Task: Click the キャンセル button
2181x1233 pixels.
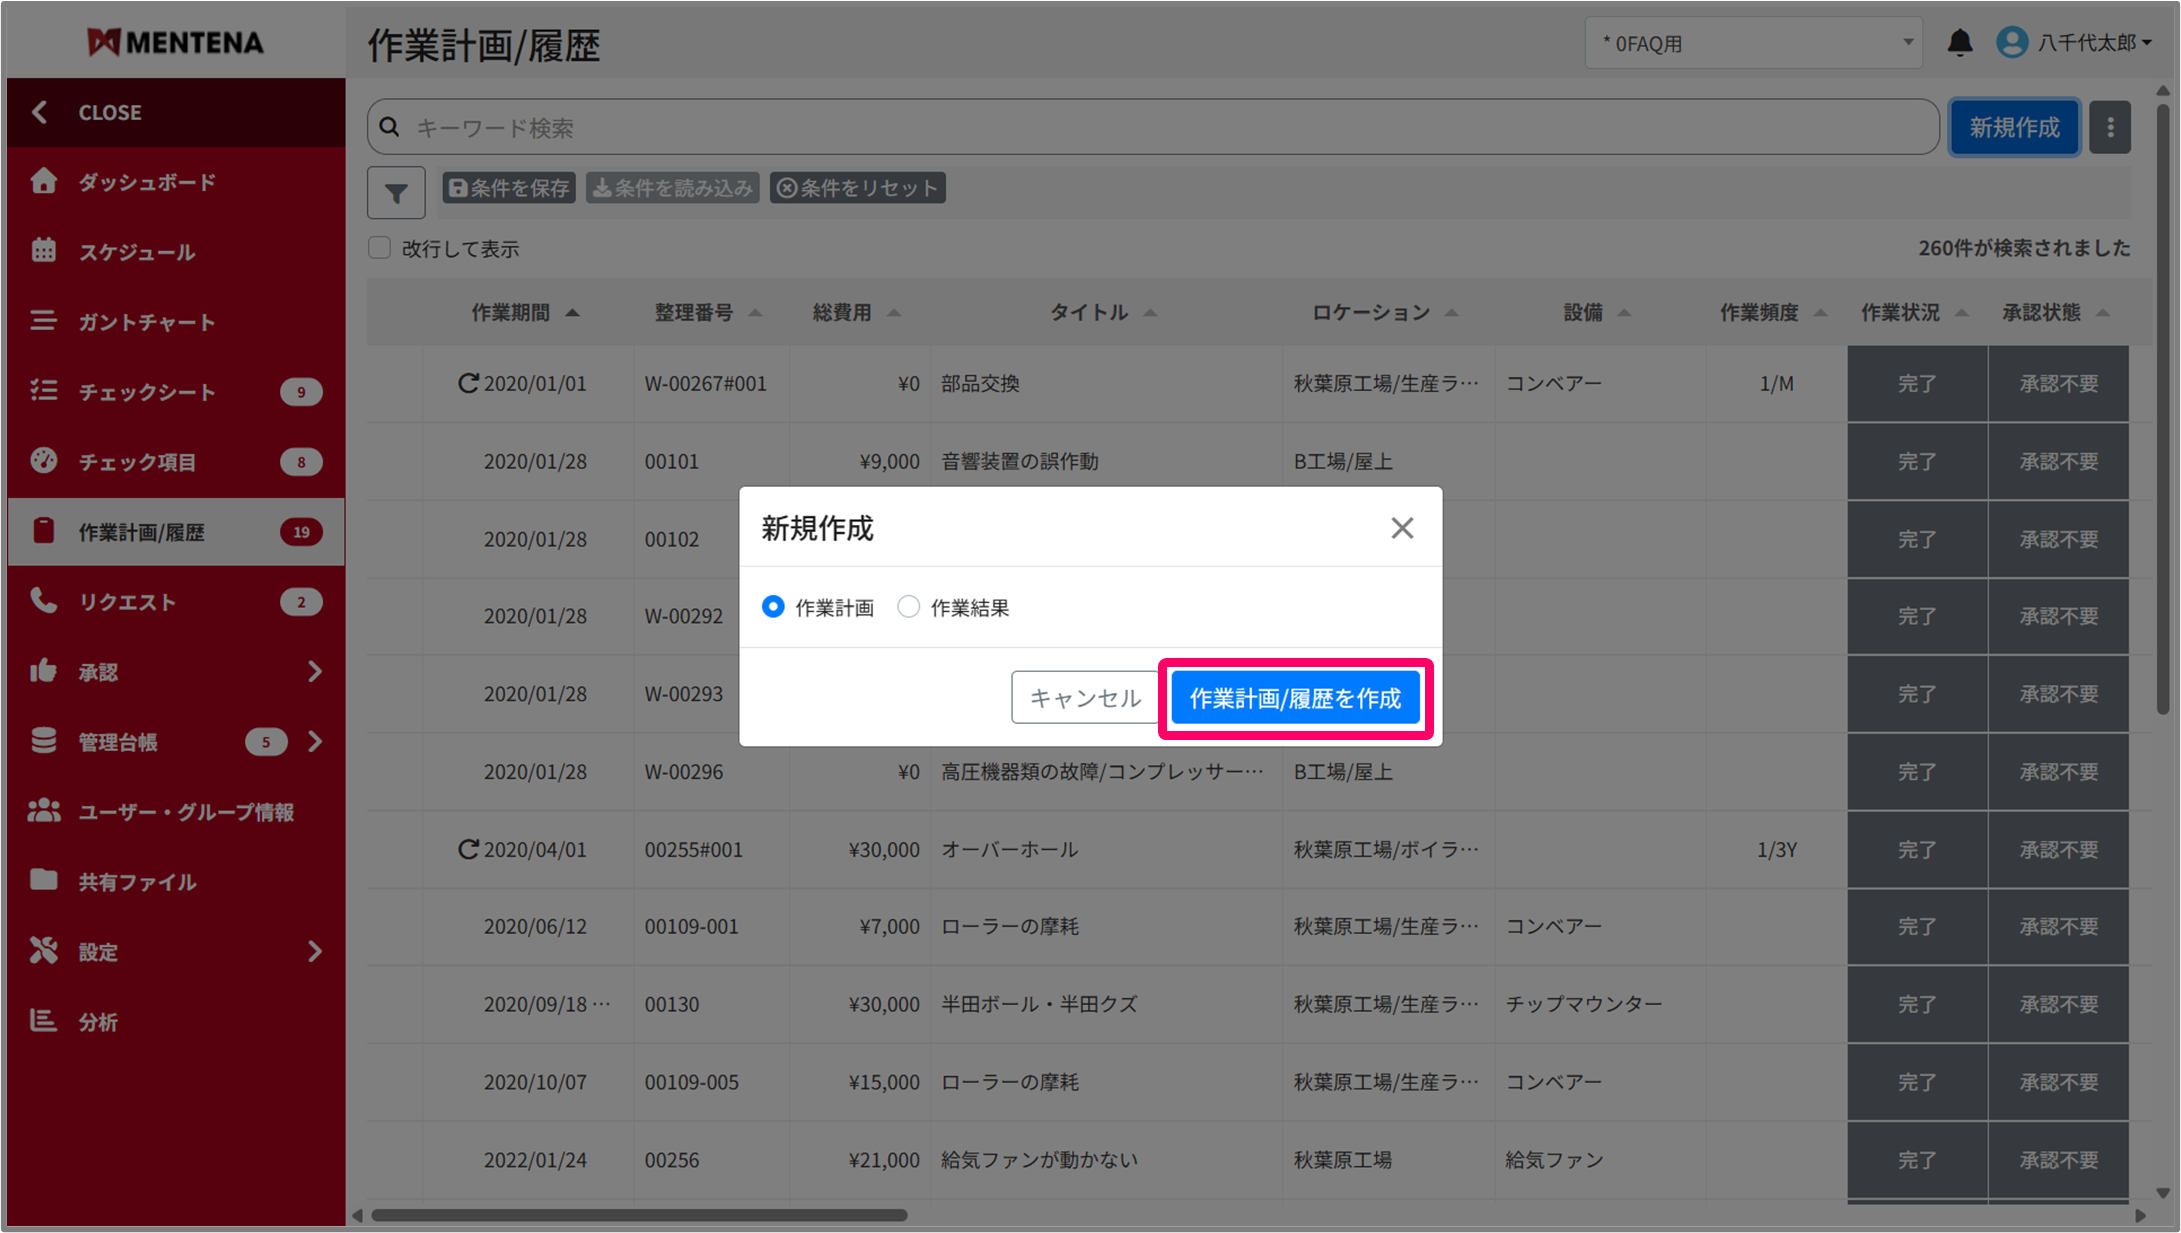Action: pyautogui.click(x=1085, y=698)
